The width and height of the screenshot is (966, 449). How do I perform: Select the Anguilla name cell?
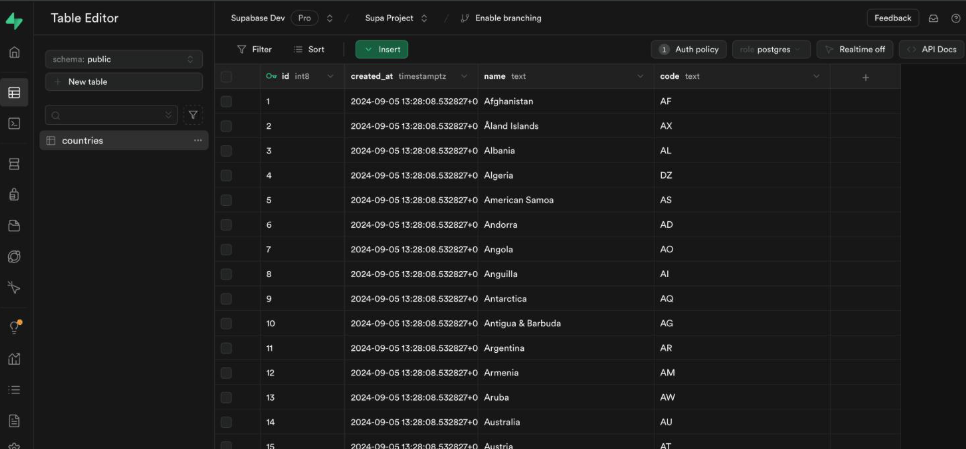click(566, 274)
